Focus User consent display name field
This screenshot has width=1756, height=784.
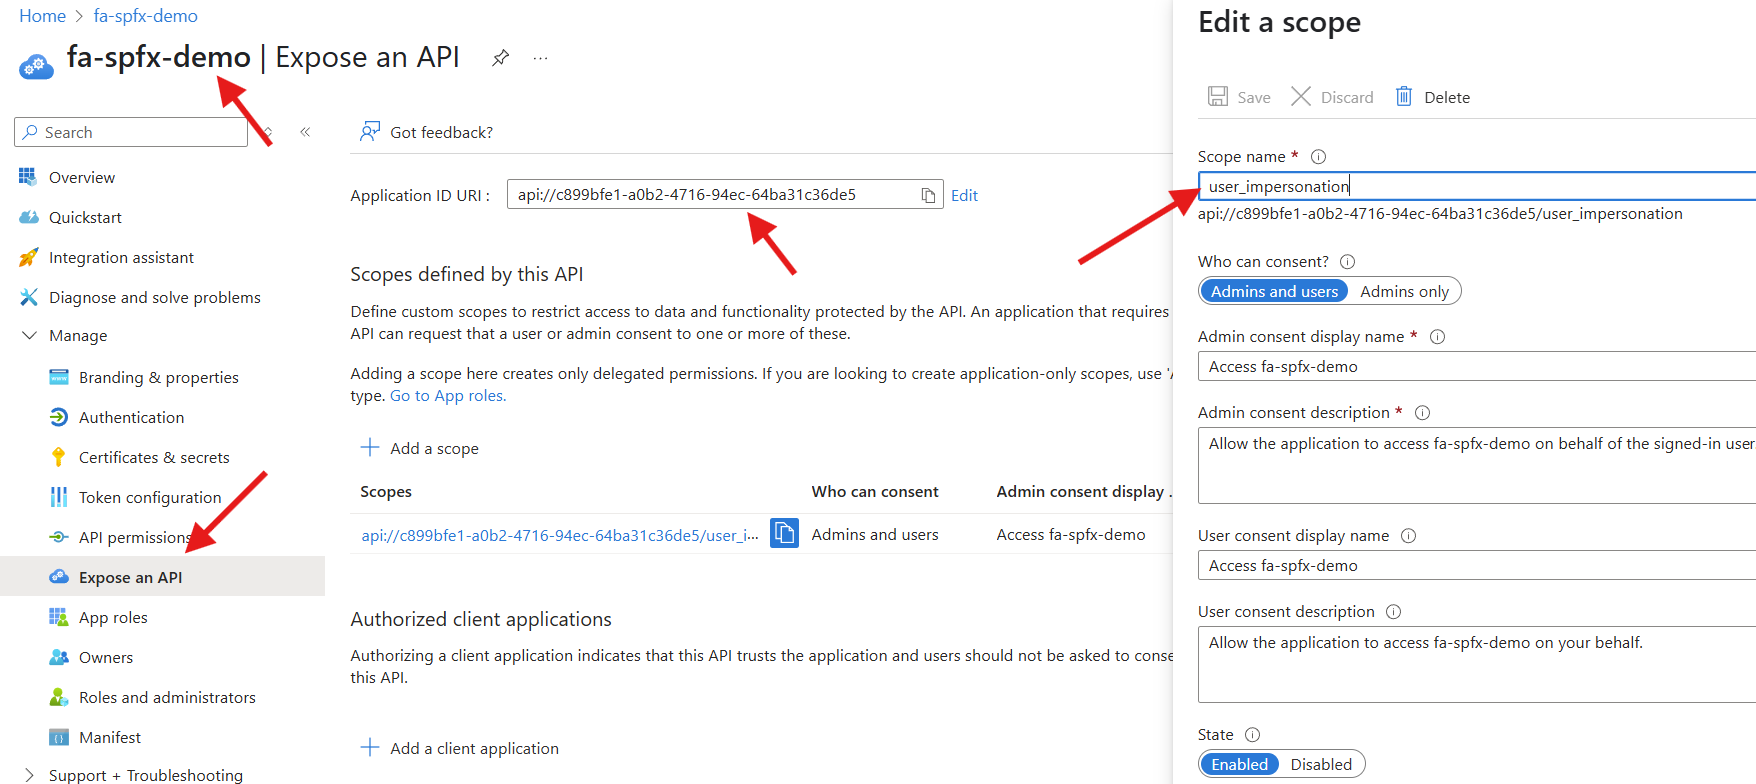(x=1477, y=565)
